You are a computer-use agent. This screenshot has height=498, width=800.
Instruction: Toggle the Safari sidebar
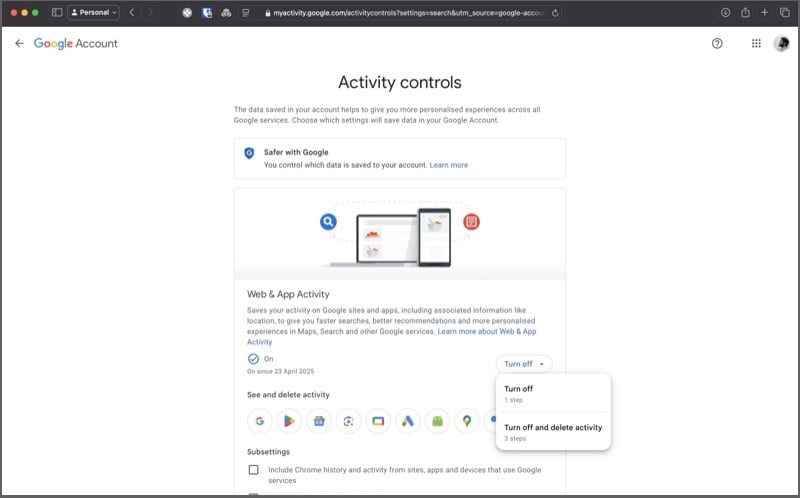[57, 12]
